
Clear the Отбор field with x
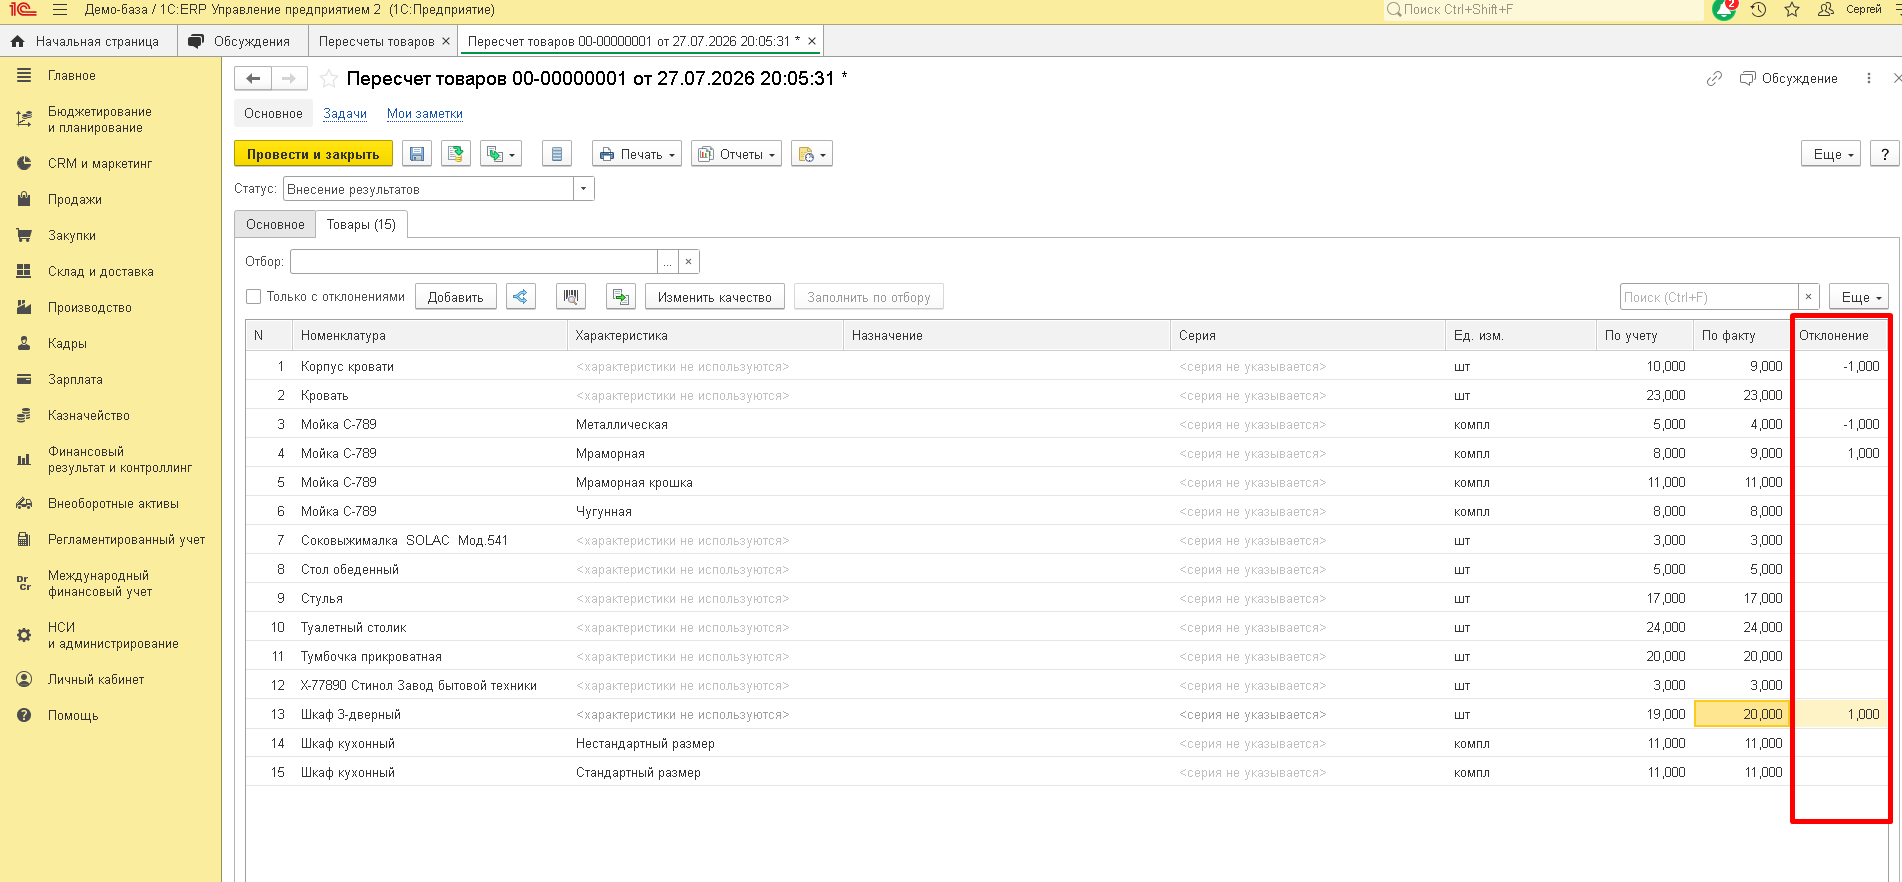(x=688, y=262)
